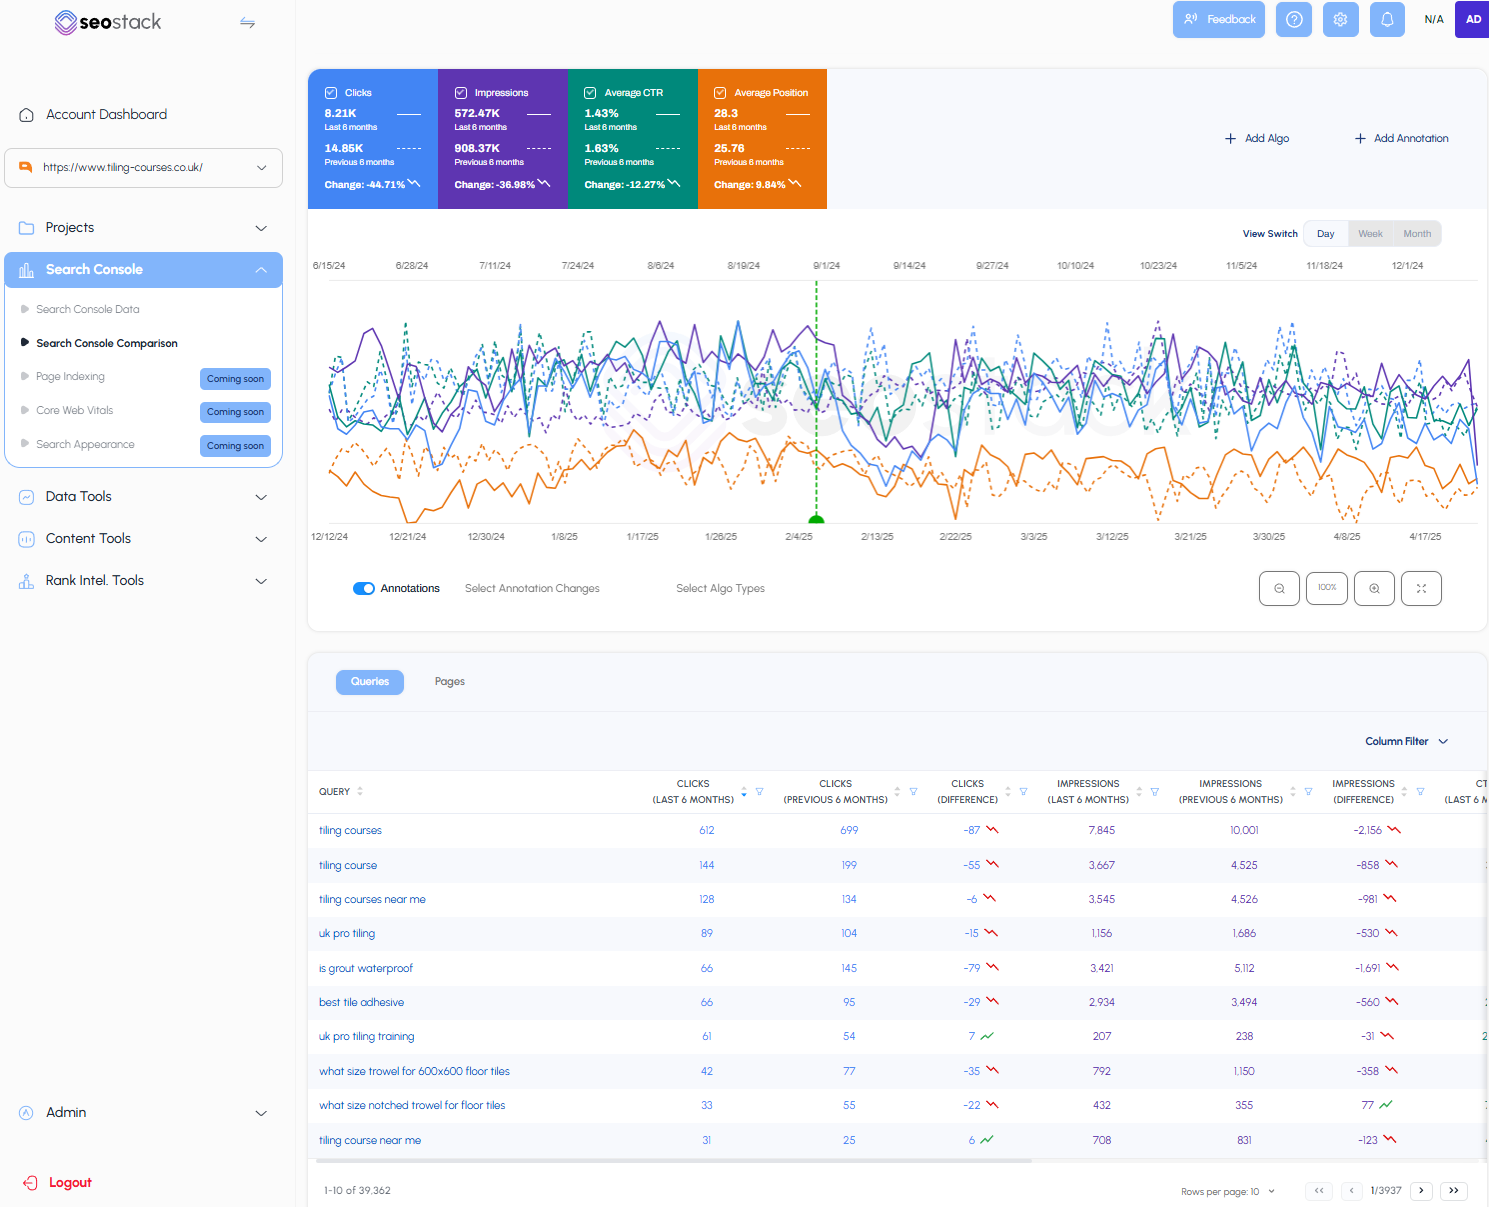Open the tiling courses query link
The width and height of the screenshot is (1489, 1207).
click(x=350, y=830)
